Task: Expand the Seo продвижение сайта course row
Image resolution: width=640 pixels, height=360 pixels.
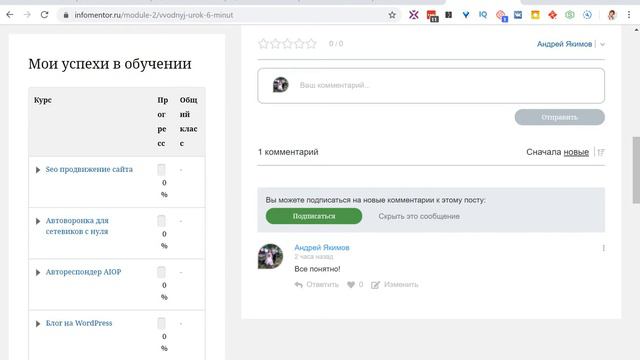Action: pos(38,170)
